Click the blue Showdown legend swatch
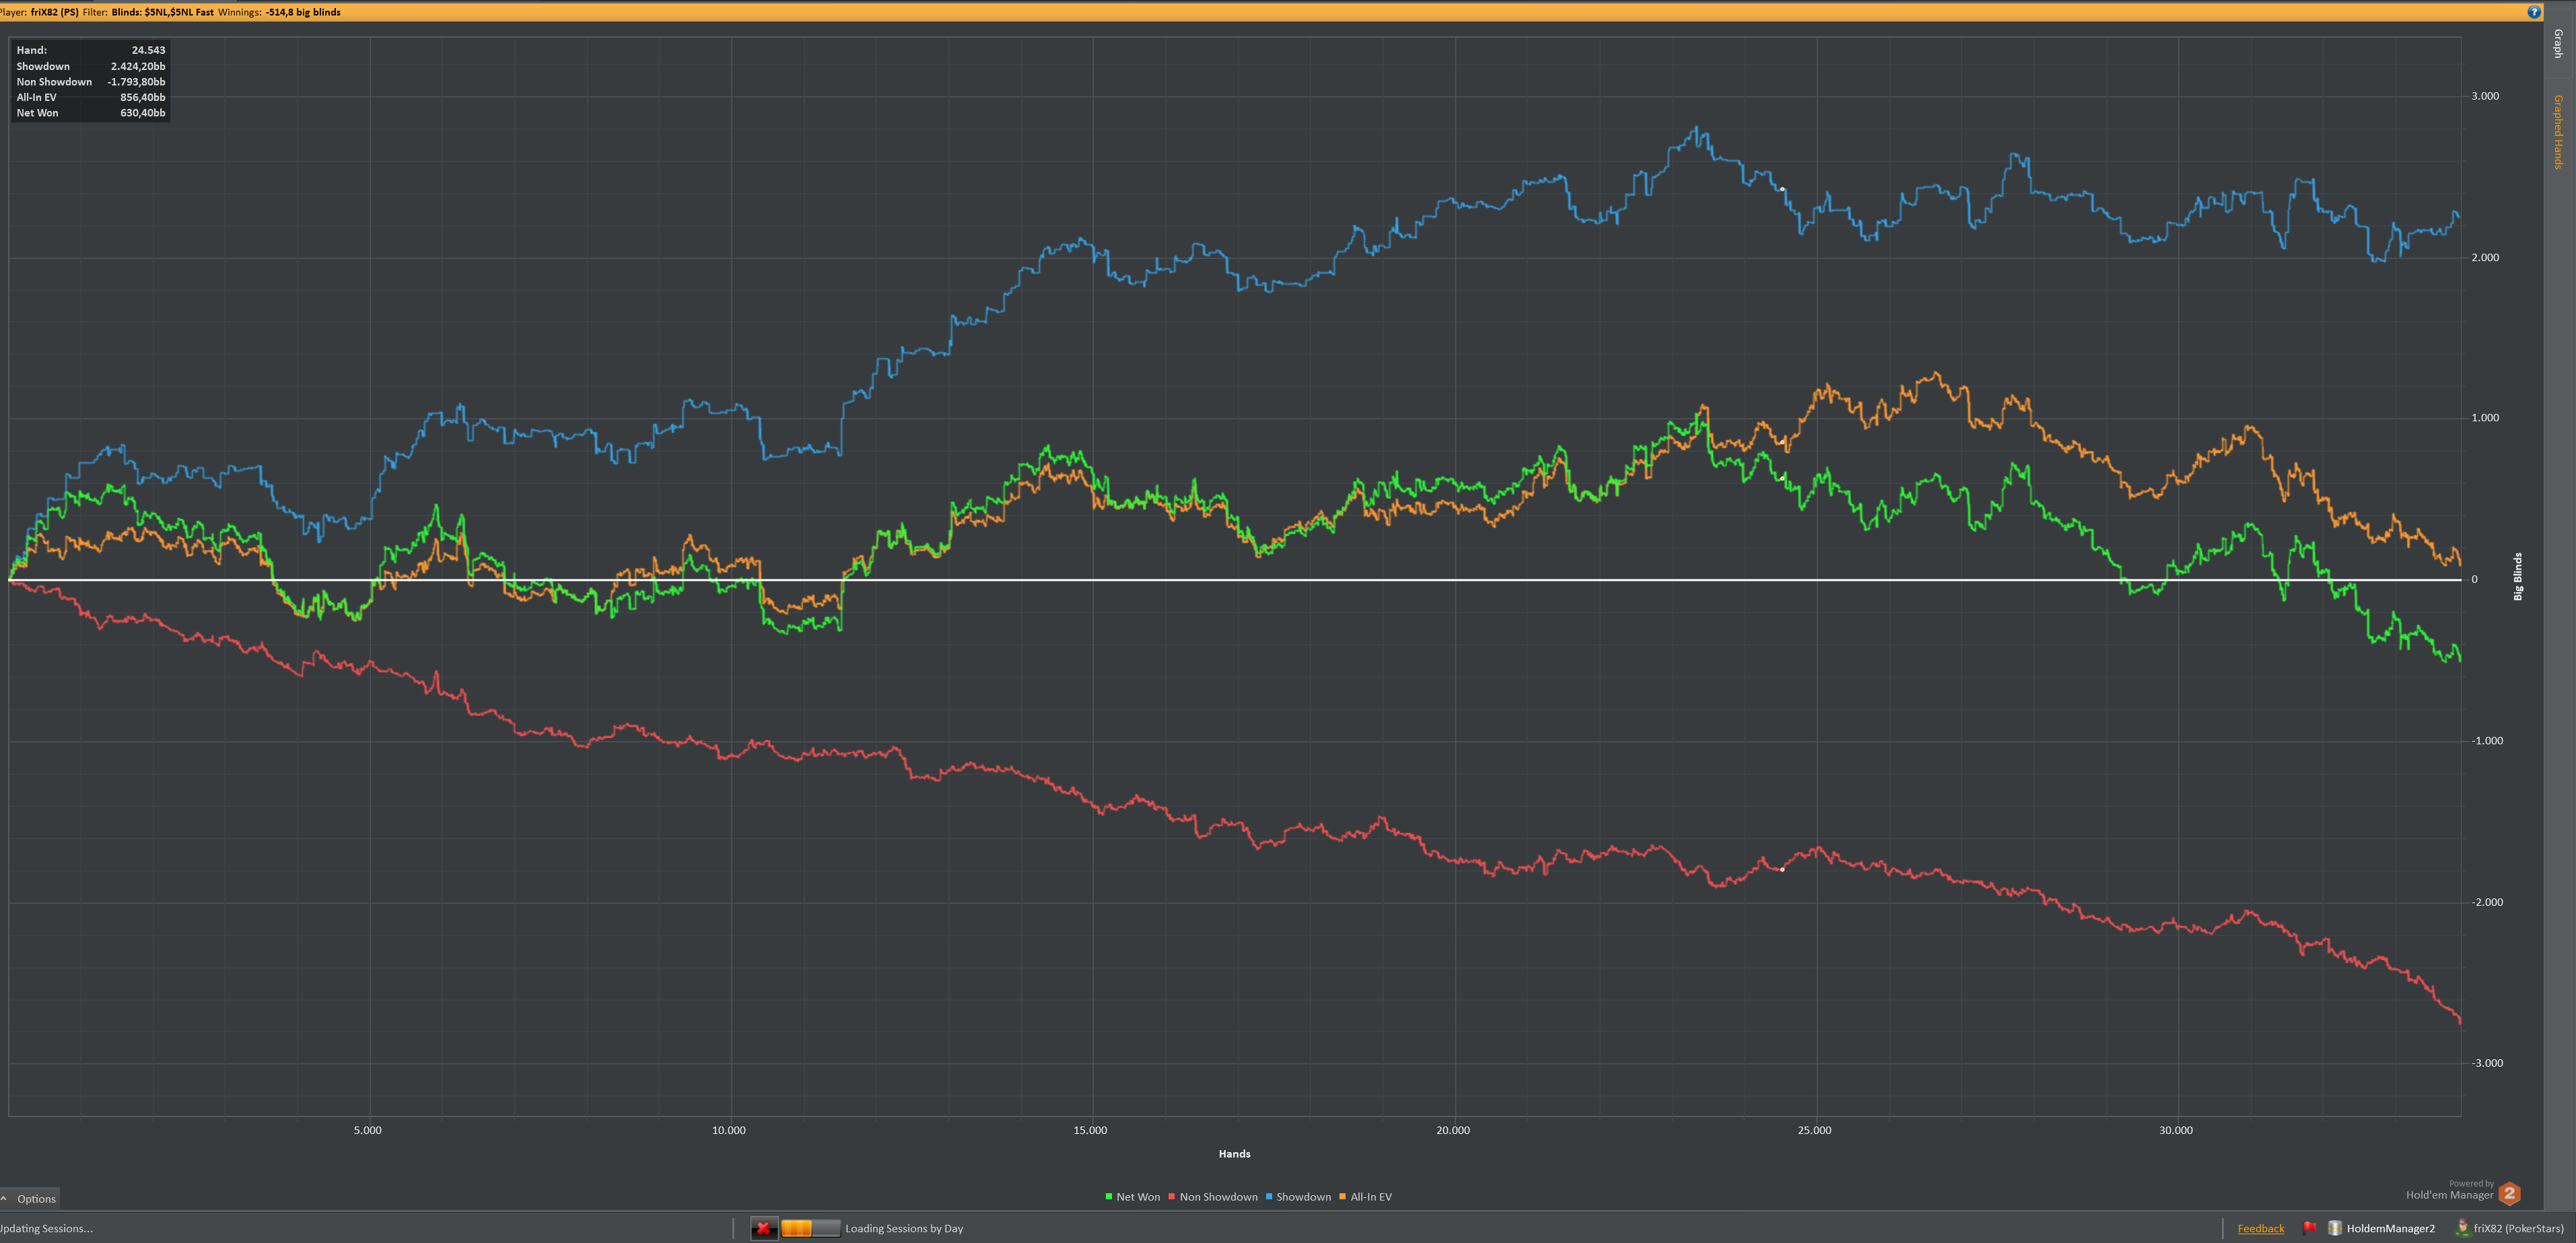Screen dimensions: 2576x1243 point(1269,1197)
